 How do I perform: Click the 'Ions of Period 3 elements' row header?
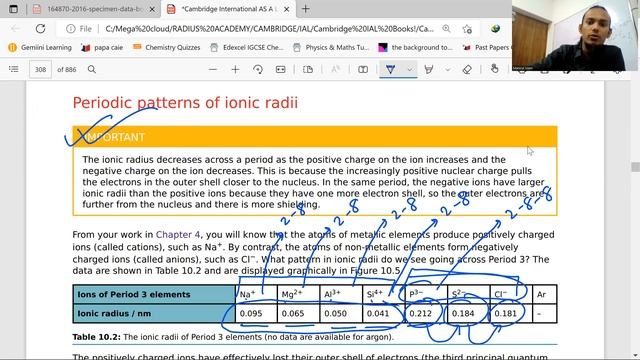(154, 294)
